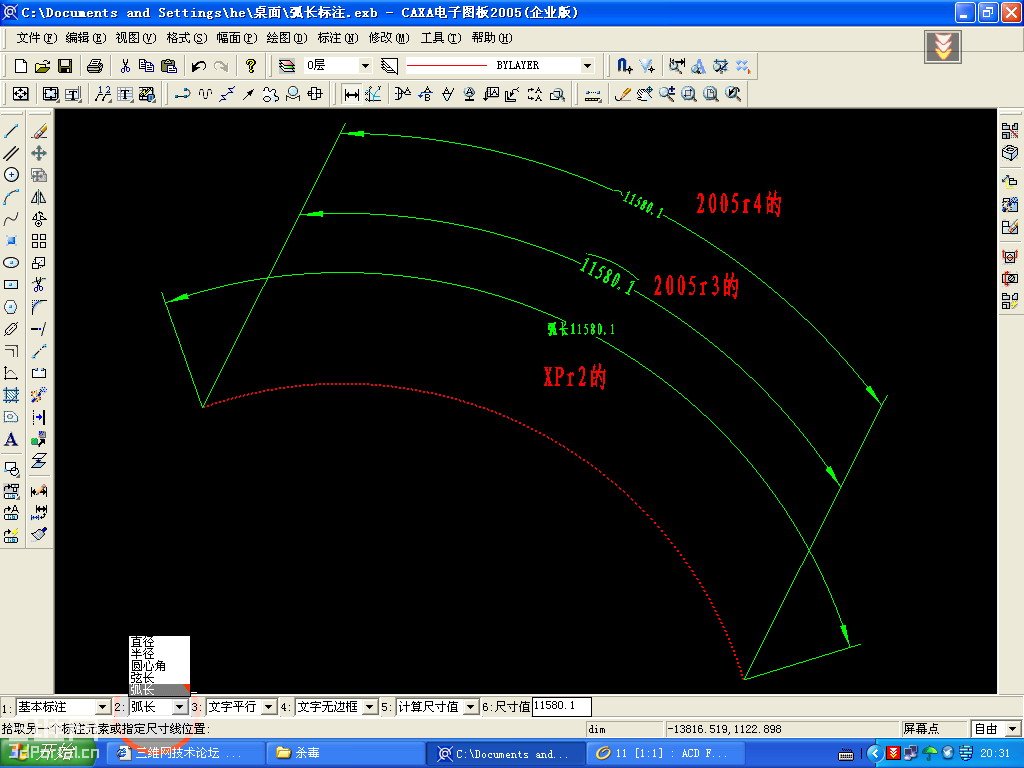Select the Circle drawing tool

[11, 175]
